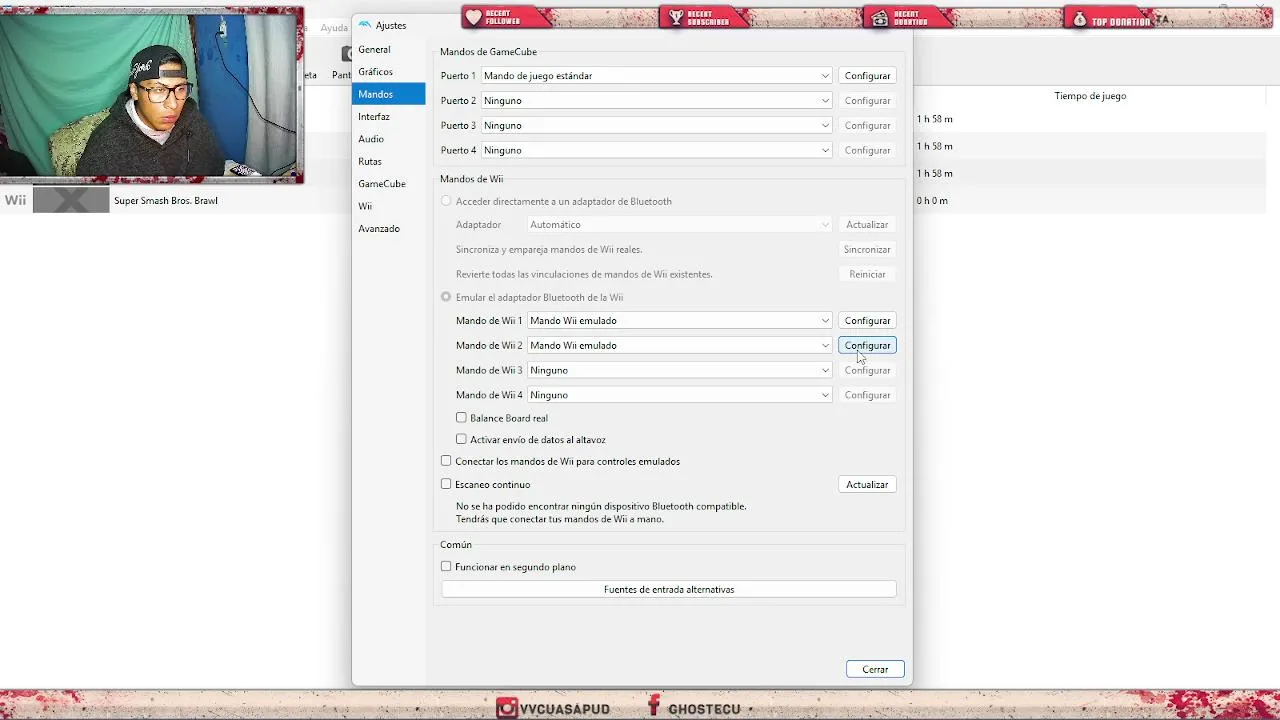Expand the Puerto 1 controller dropdown
1280x720 pixels.
pos(656,76)
